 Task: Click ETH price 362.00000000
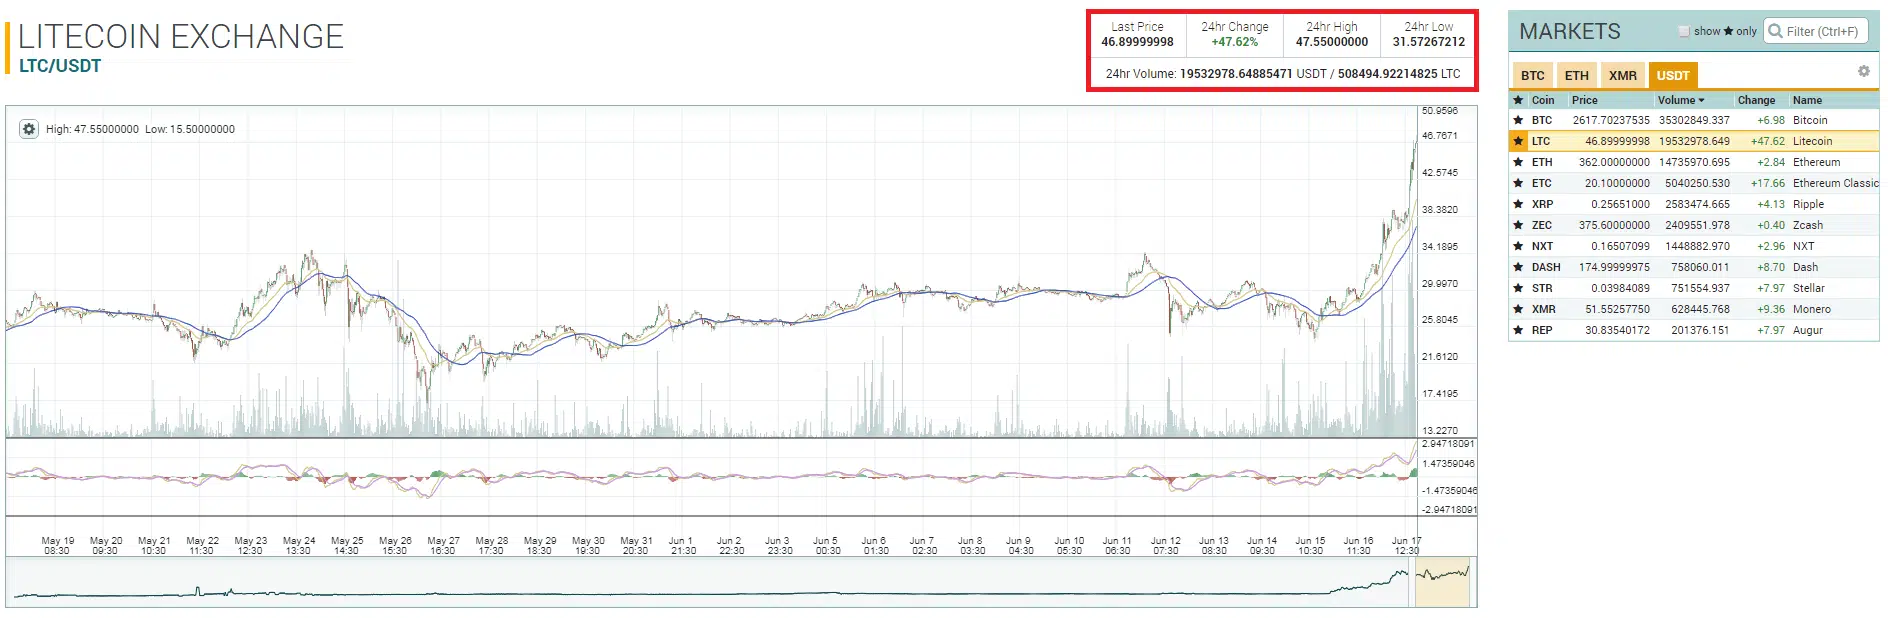1614,162
